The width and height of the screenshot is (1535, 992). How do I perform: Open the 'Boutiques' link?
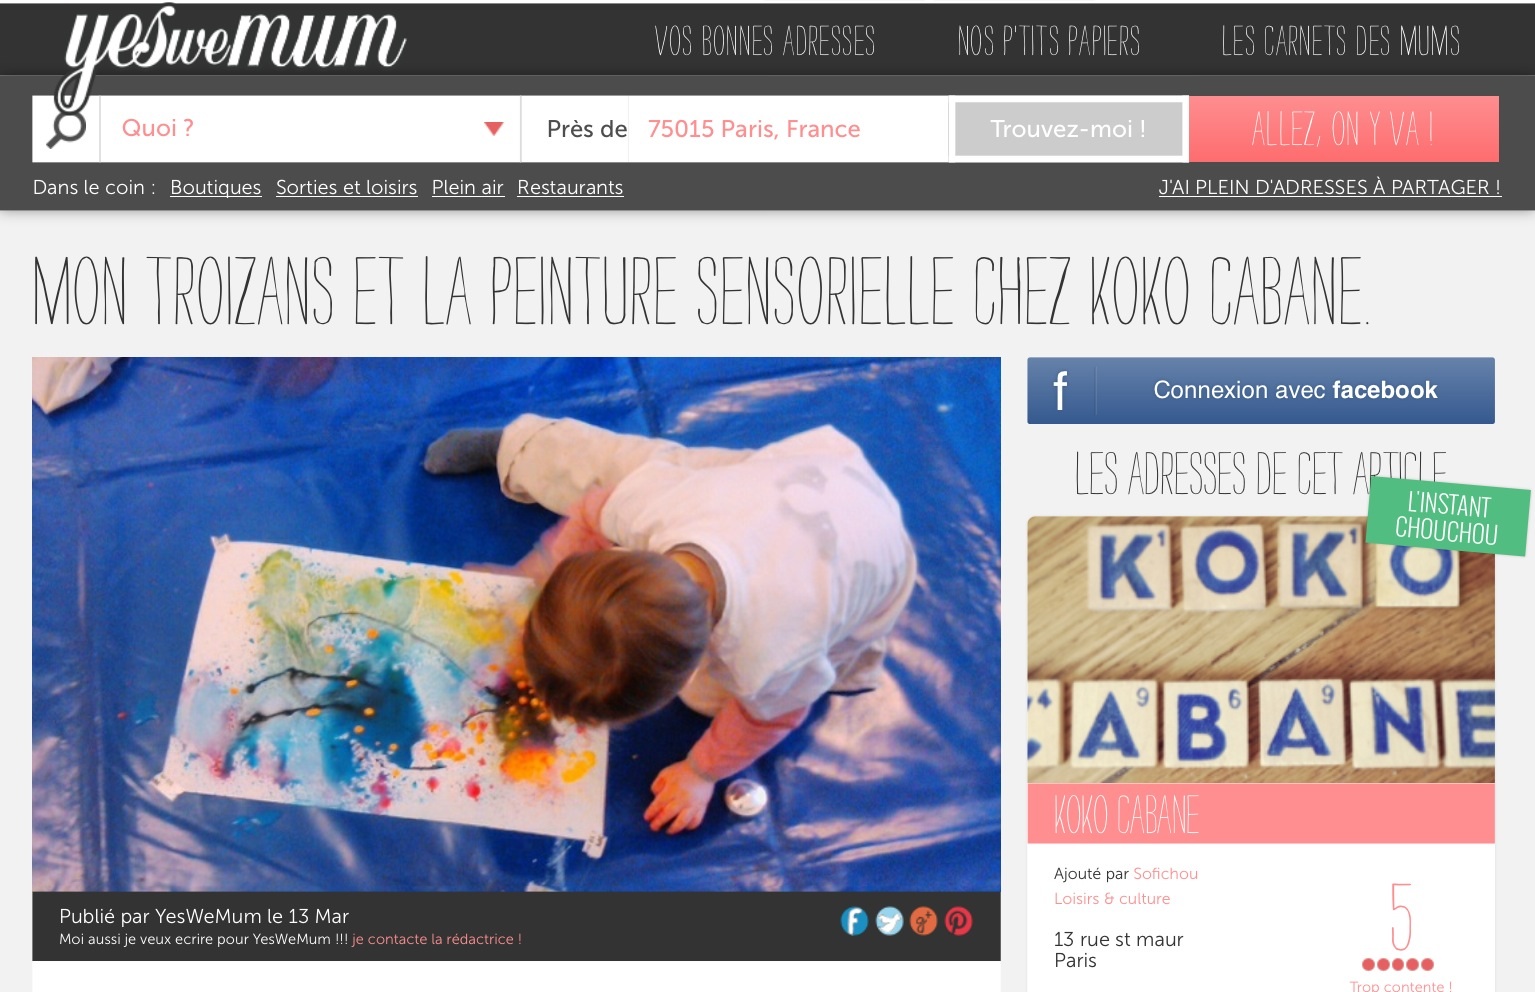click(x=215, y=187)
